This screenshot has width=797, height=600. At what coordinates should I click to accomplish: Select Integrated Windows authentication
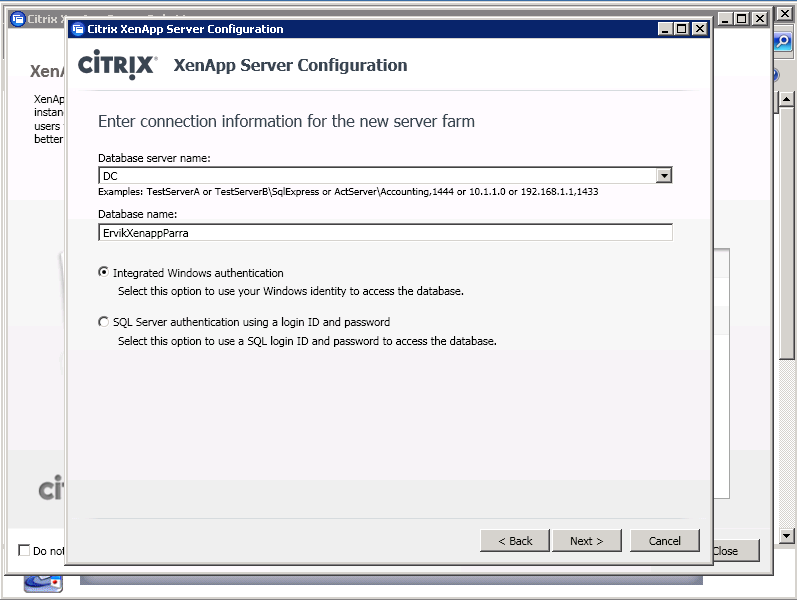104,273
